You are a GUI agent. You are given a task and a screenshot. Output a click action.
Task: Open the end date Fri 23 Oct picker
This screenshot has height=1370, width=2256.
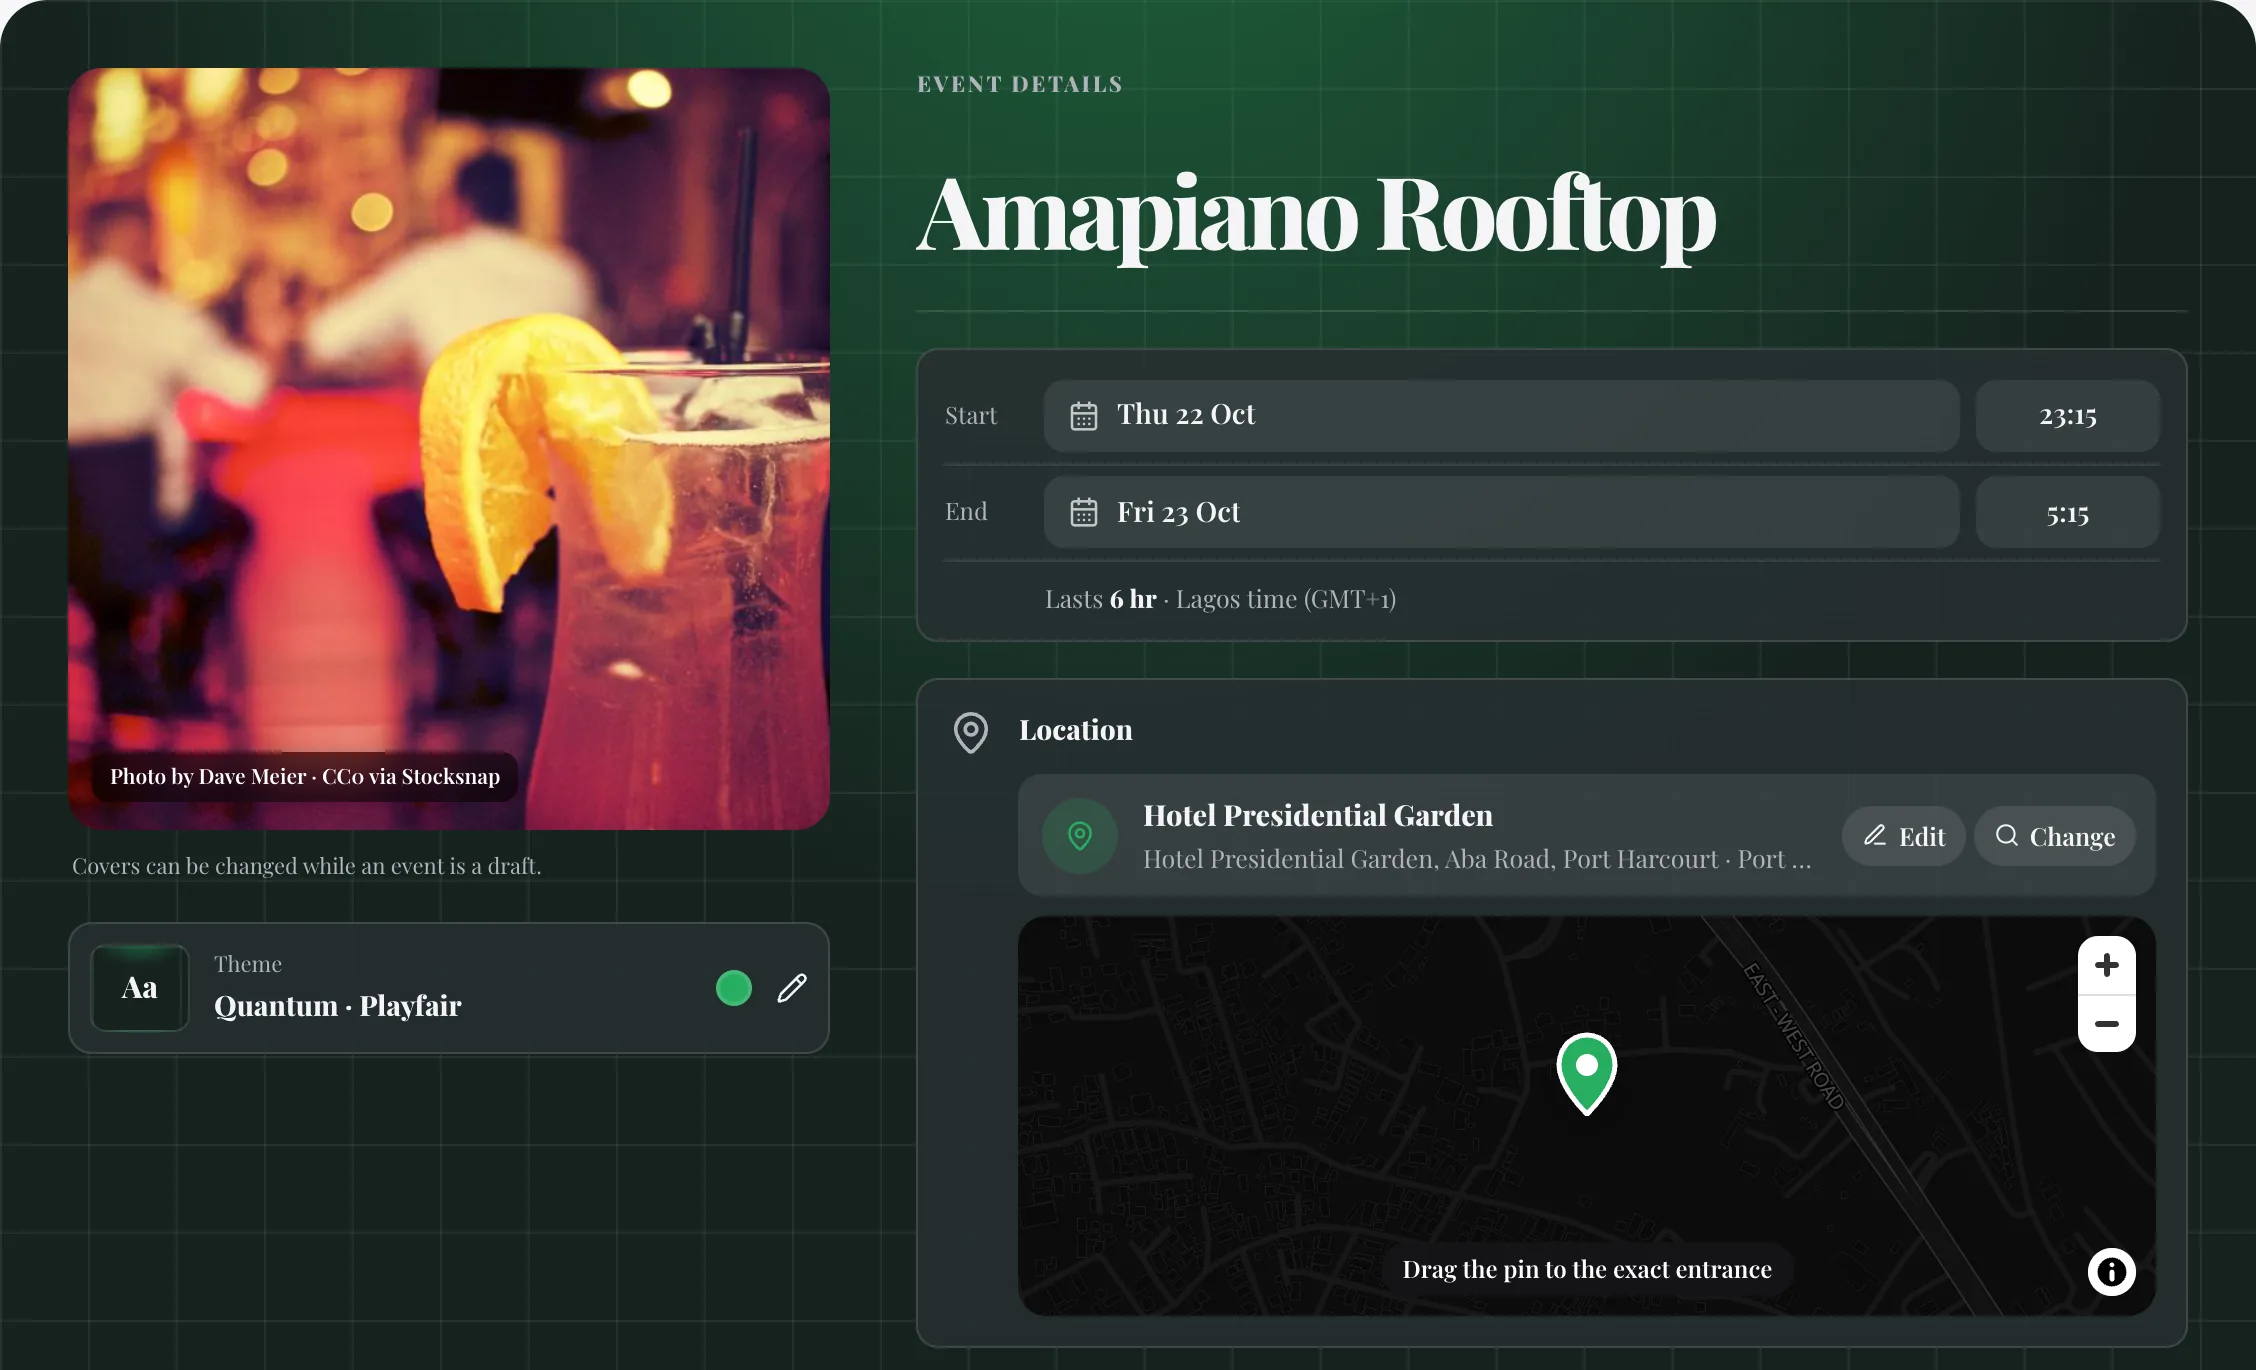1501,512
